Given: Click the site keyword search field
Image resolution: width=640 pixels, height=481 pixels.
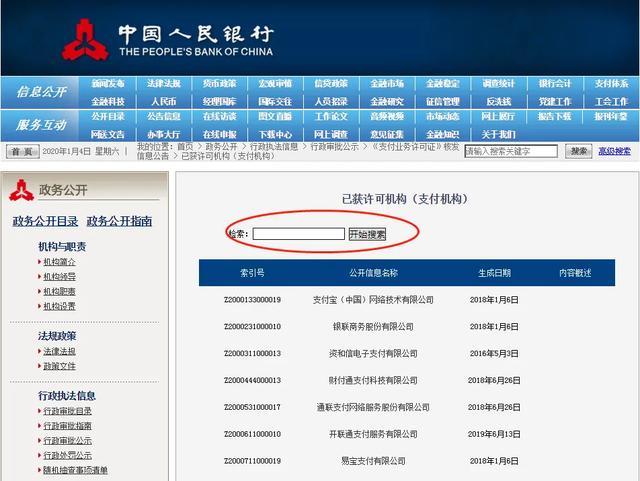Looking at the screenshot, I should pos(511,151).
